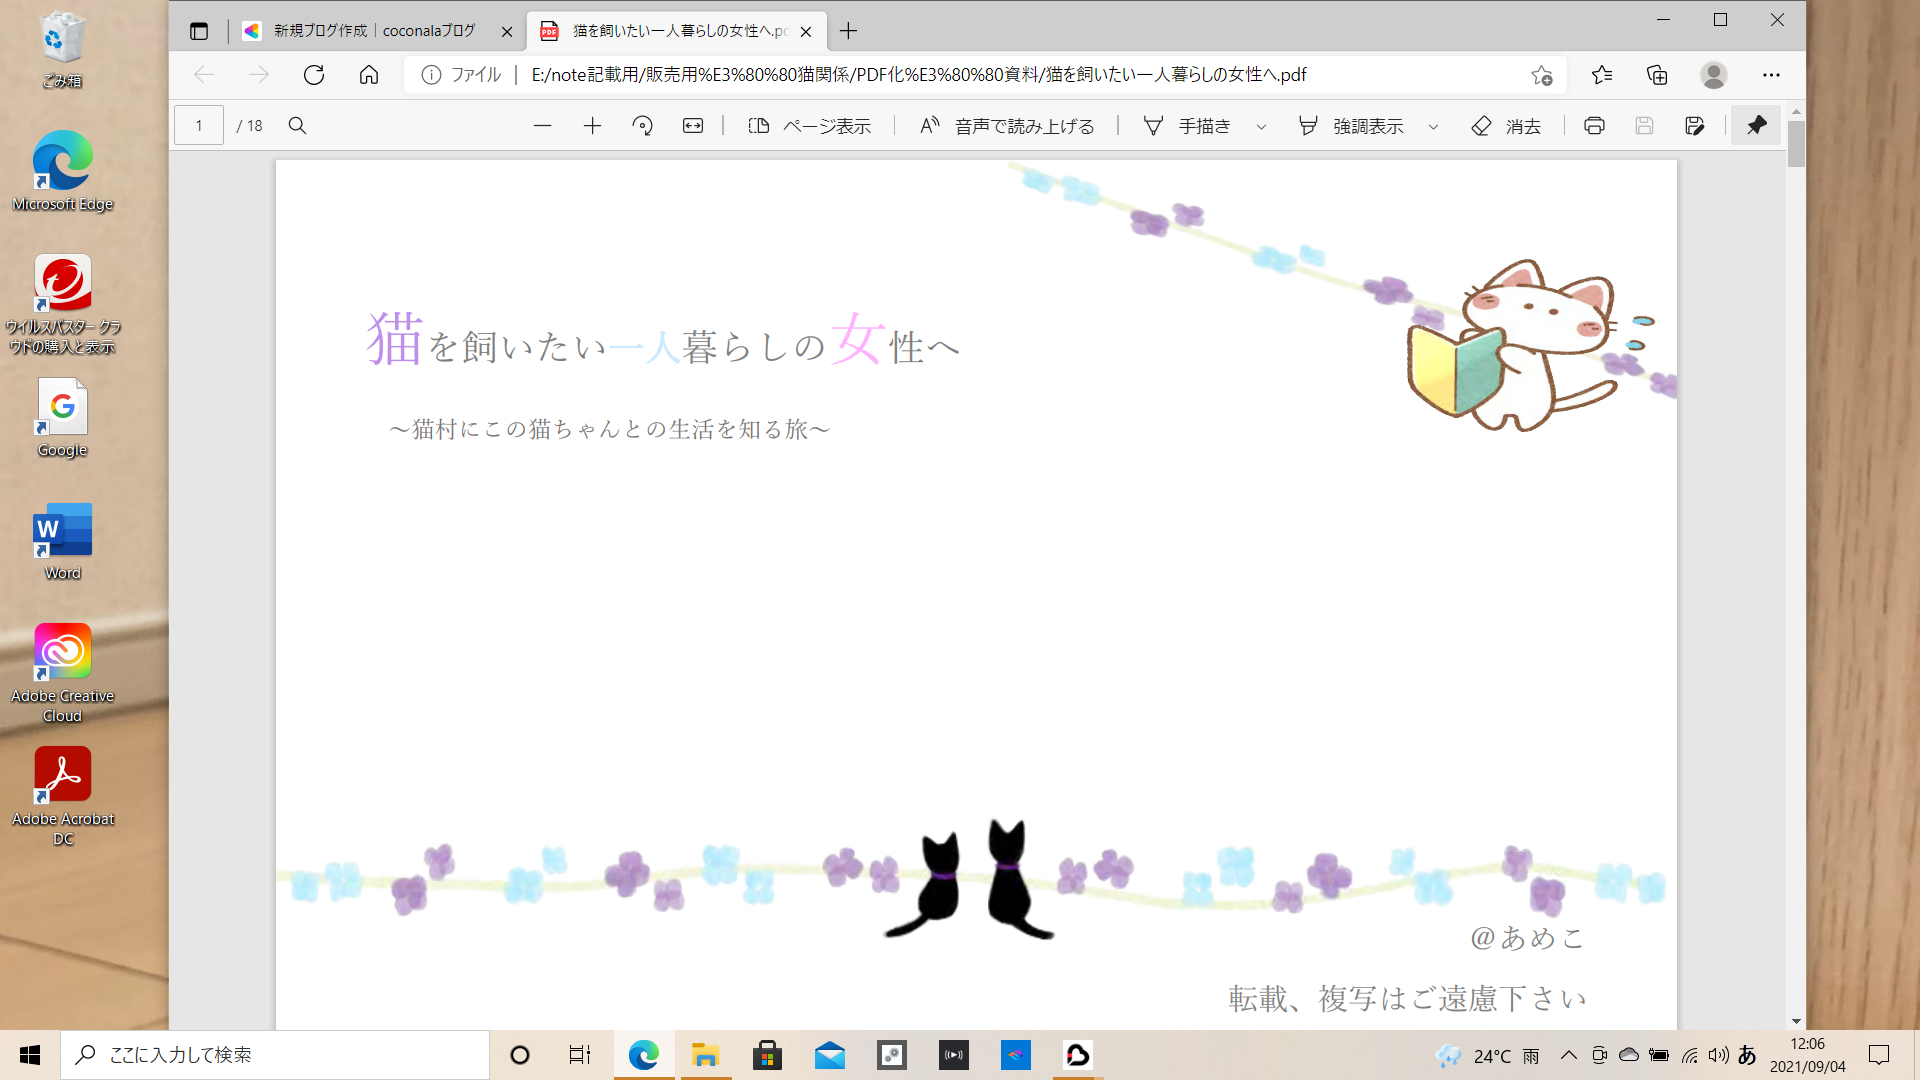Screen dimensions: 1920x1080
Task: Click the browser refresh button
Action: click(314, 75)
